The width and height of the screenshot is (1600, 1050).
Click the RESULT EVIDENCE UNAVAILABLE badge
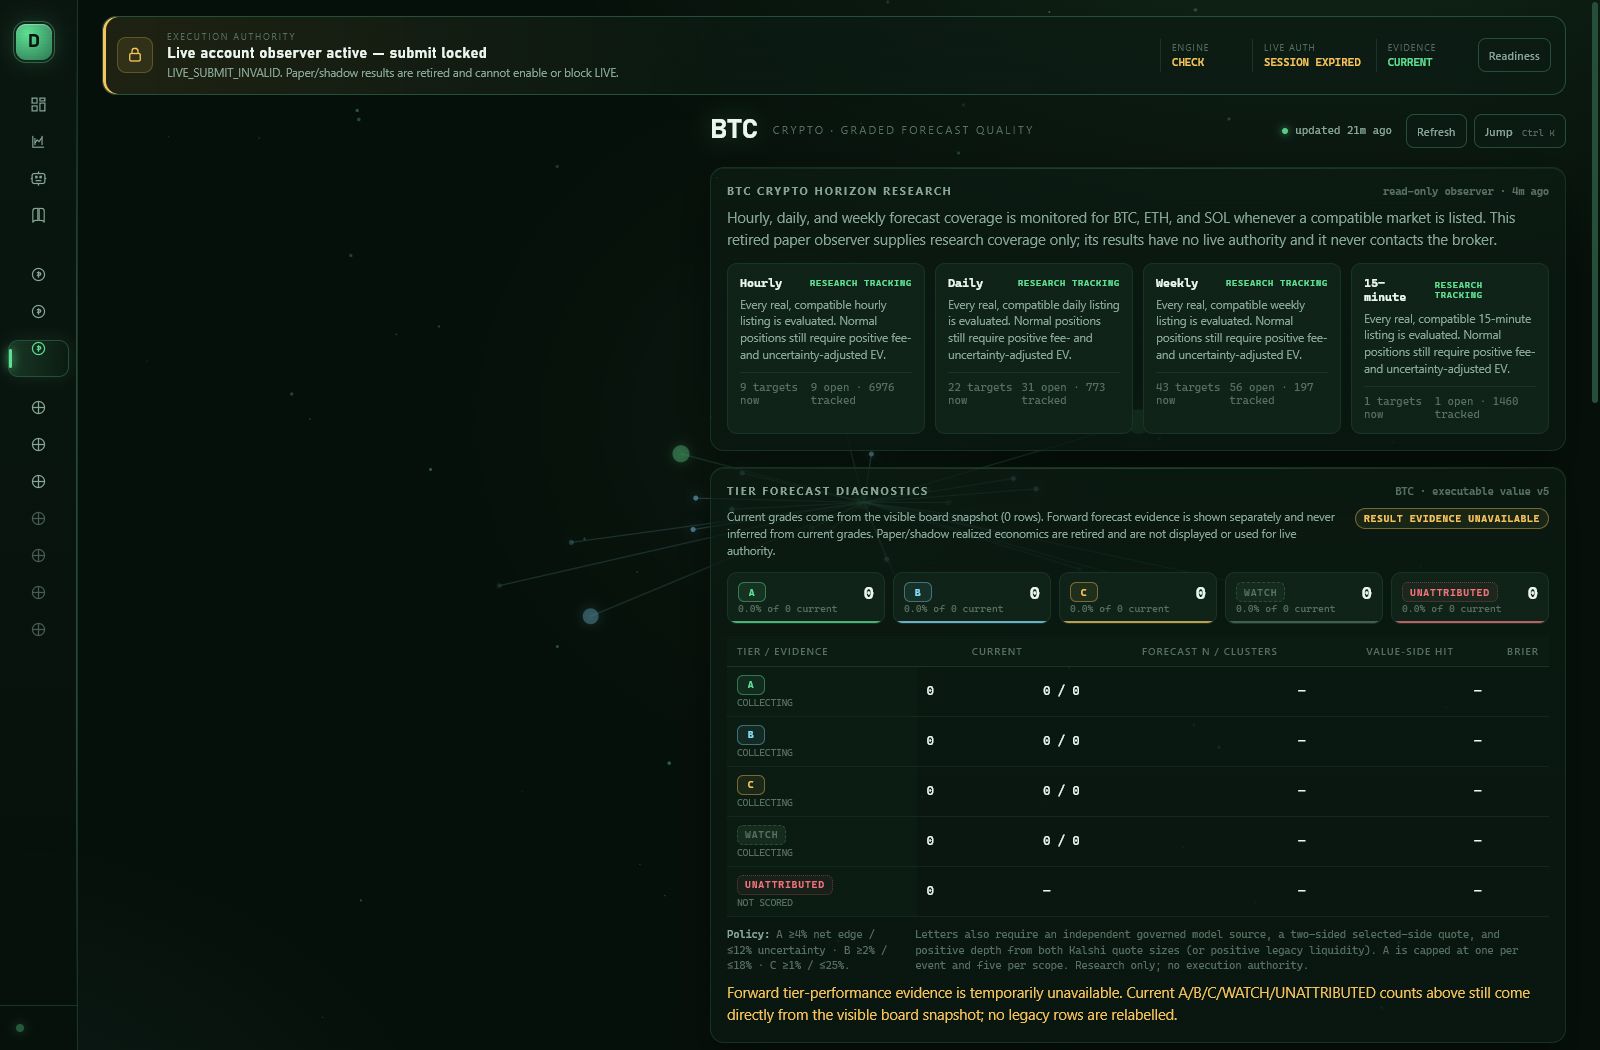1451,518
